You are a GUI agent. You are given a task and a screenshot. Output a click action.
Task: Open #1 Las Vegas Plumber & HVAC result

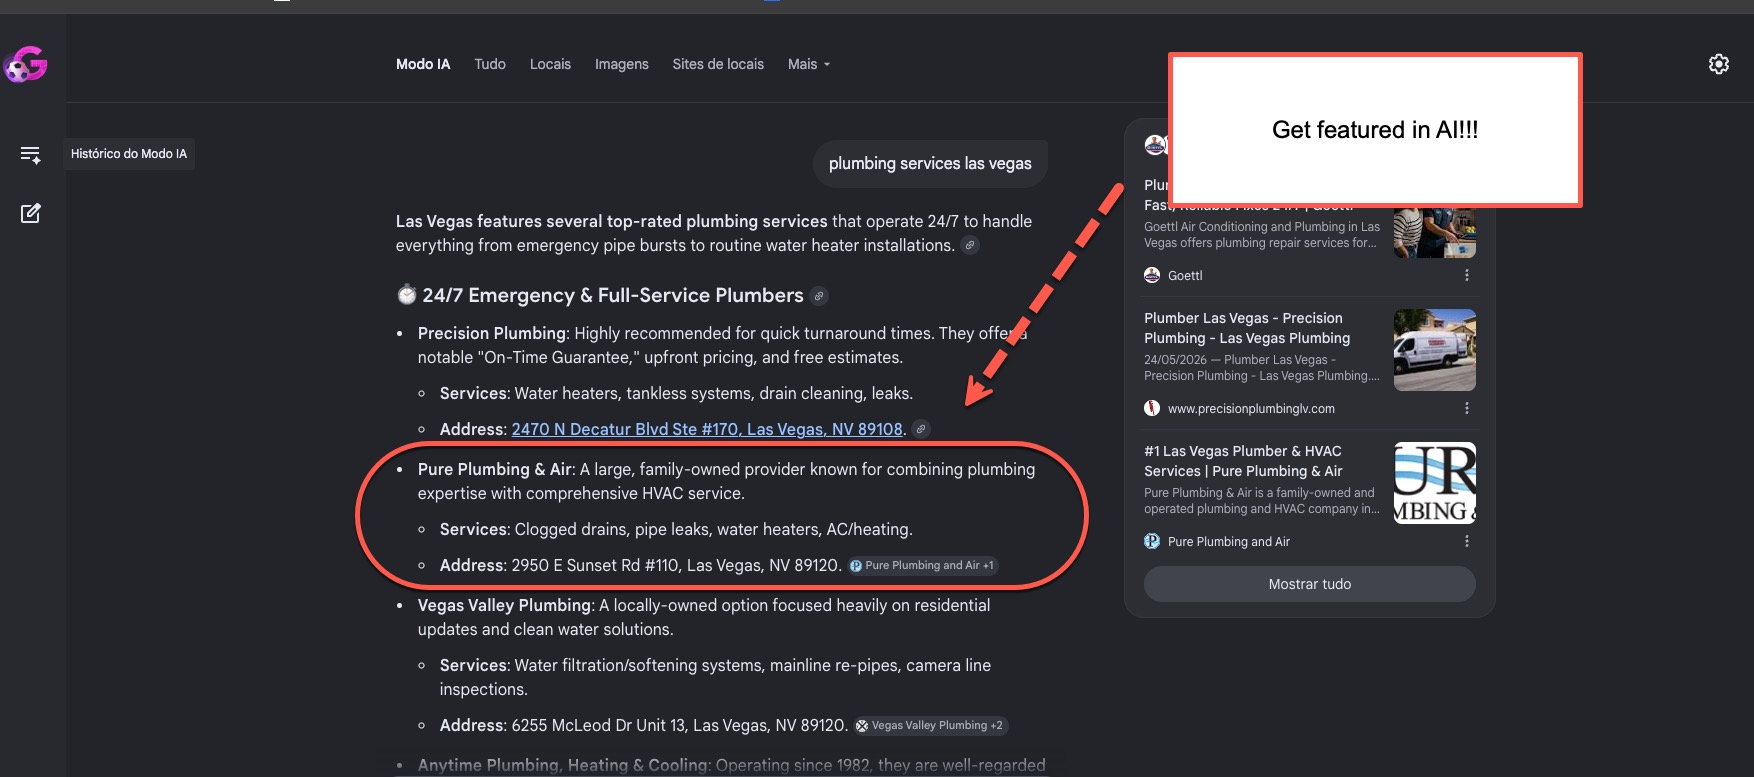[x=1244, y=461]
